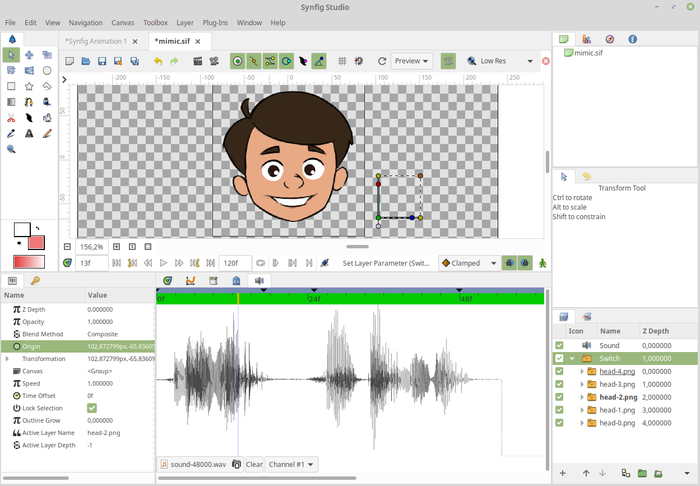Click the Render clapperboard icon
Image resolution: width=700 pixels, height=486 pixels.
coord(198,61)
